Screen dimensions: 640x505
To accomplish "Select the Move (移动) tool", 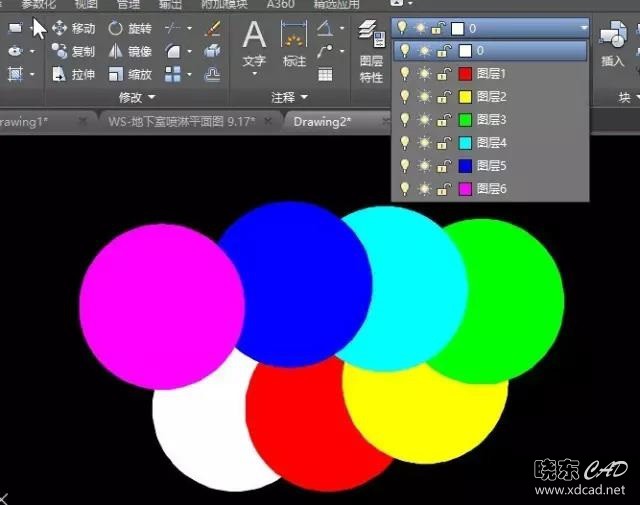I will [73, 28].
